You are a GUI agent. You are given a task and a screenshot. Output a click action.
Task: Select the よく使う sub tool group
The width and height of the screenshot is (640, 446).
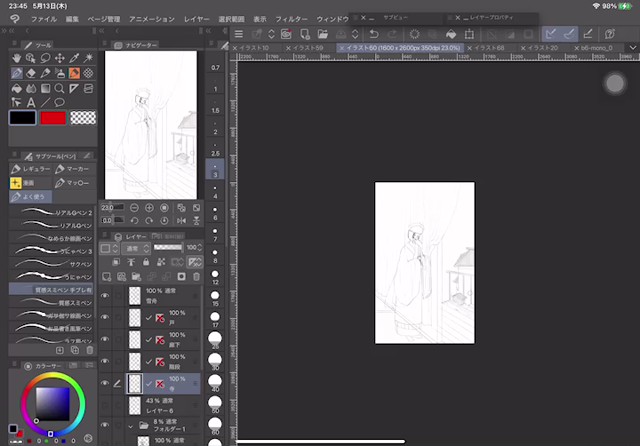[x=31, y=197]
